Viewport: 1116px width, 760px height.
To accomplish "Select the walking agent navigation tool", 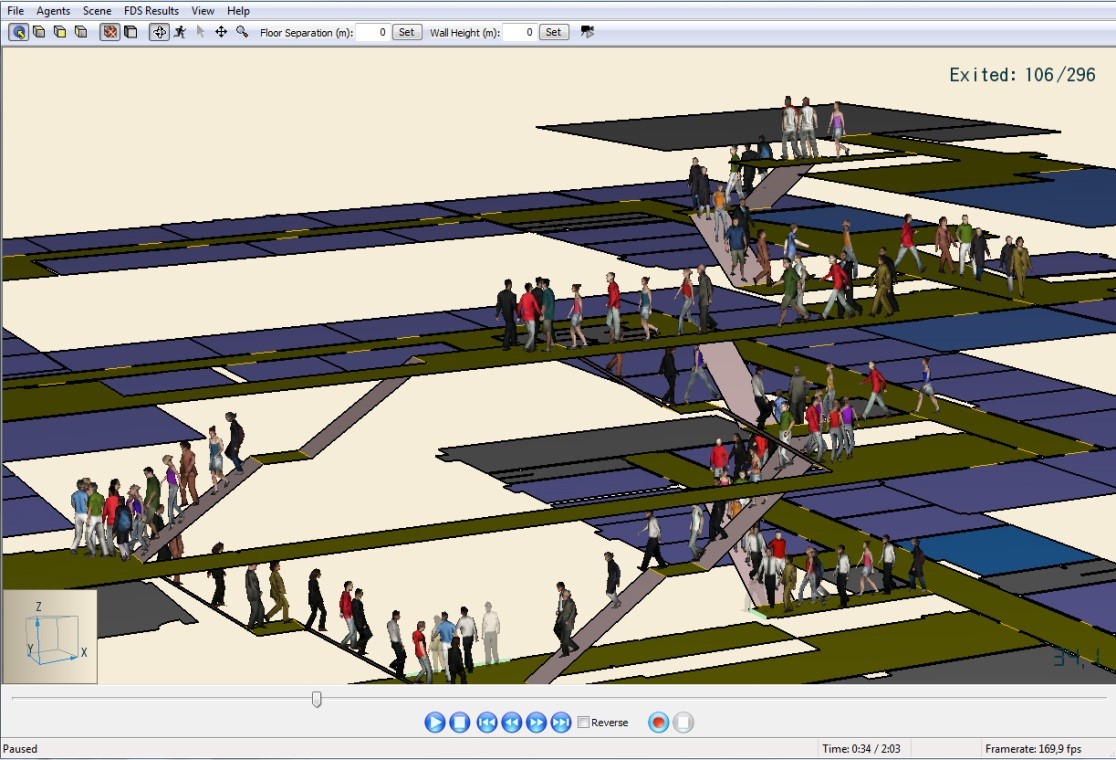I will point(180,32).
